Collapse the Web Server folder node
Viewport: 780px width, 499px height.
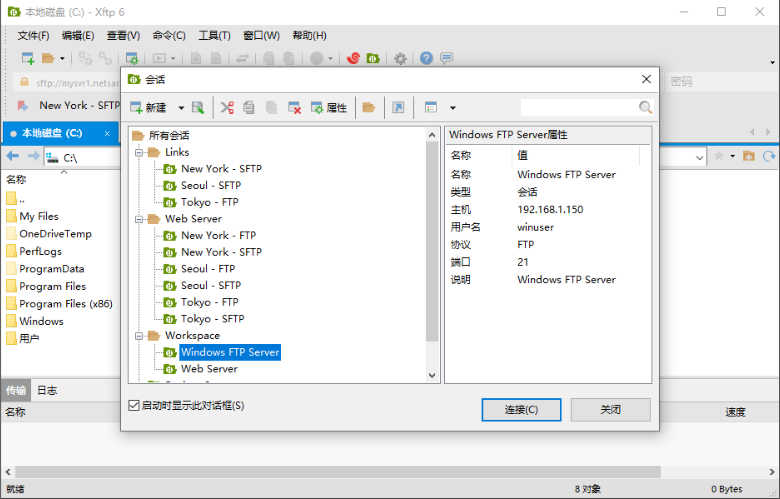coord(139,219)
